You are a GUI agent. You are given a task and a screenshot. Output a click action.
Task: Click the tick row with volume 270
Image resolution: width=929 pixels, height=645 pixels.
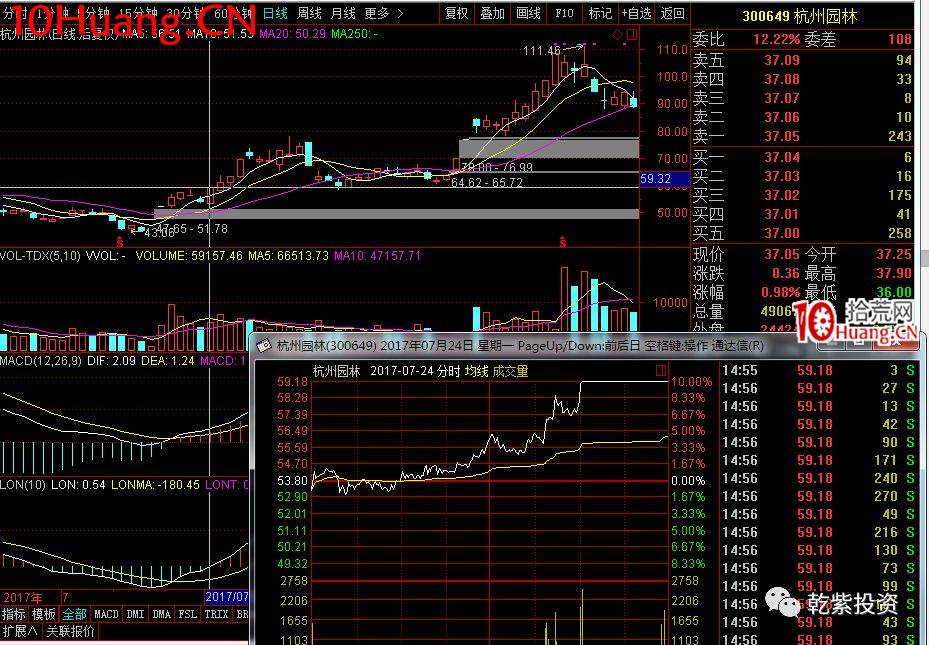click(818, 496)
